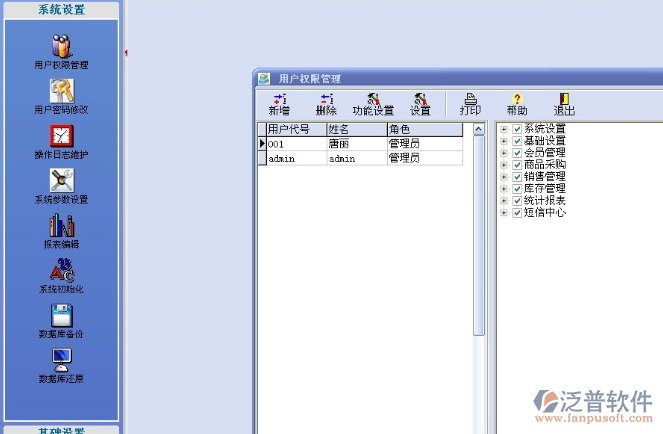Open 功能设置 from the toolbar
The width and height of the screenshot is (663, 434).
point(373,103)
